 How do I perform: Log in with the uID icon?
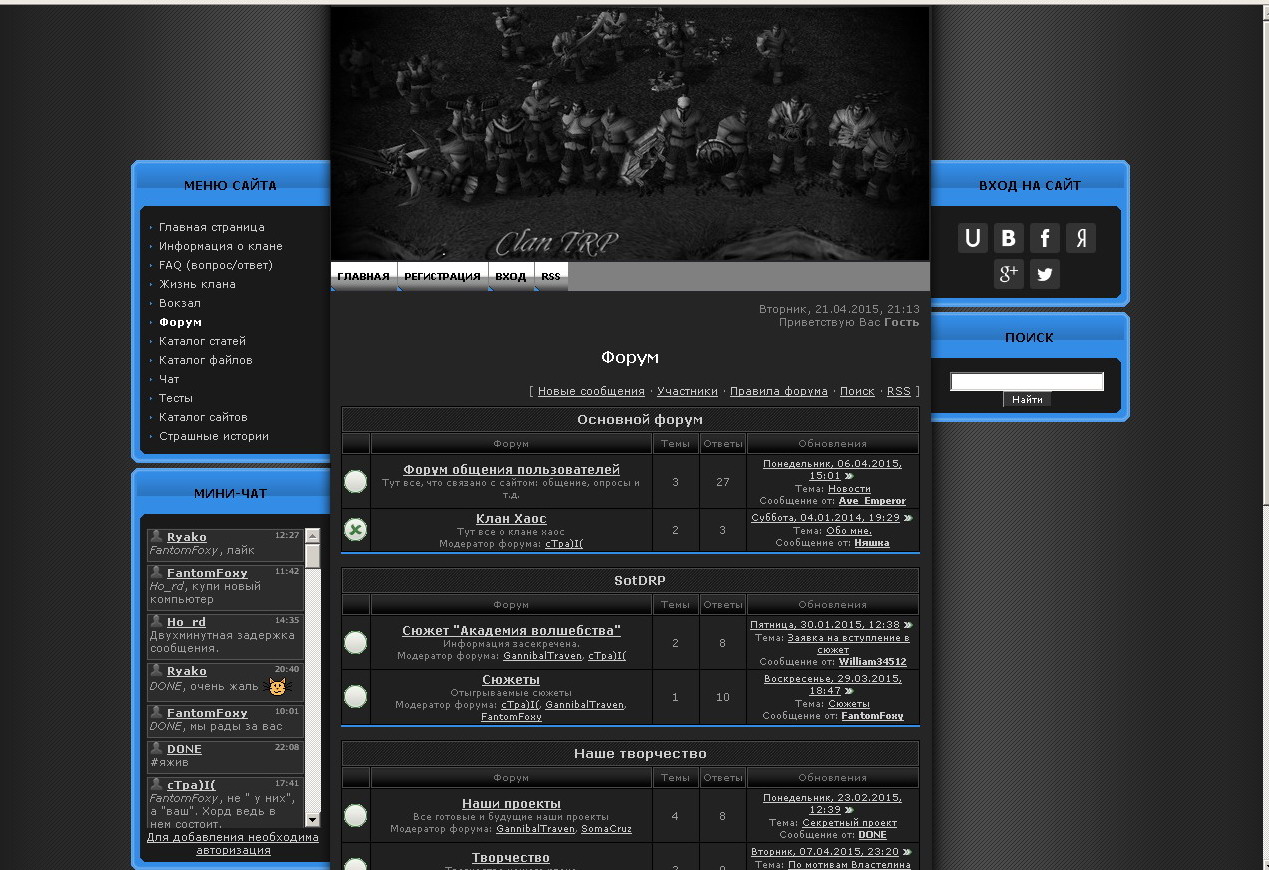[972, 238]
